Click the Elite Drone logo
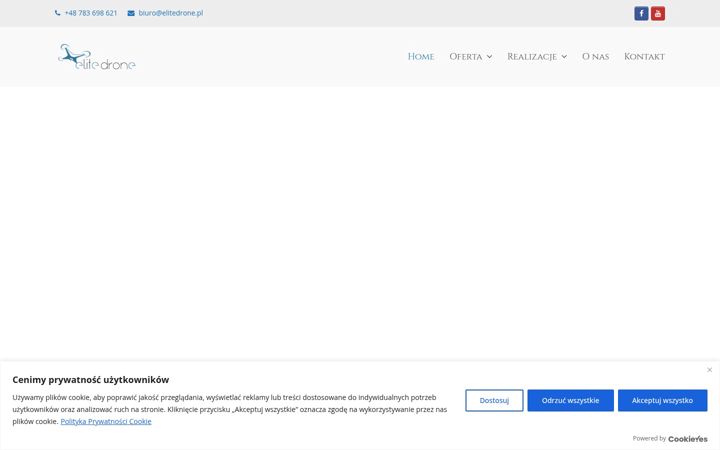The height and width of the screenshot is (450, 720). point(97,57)
